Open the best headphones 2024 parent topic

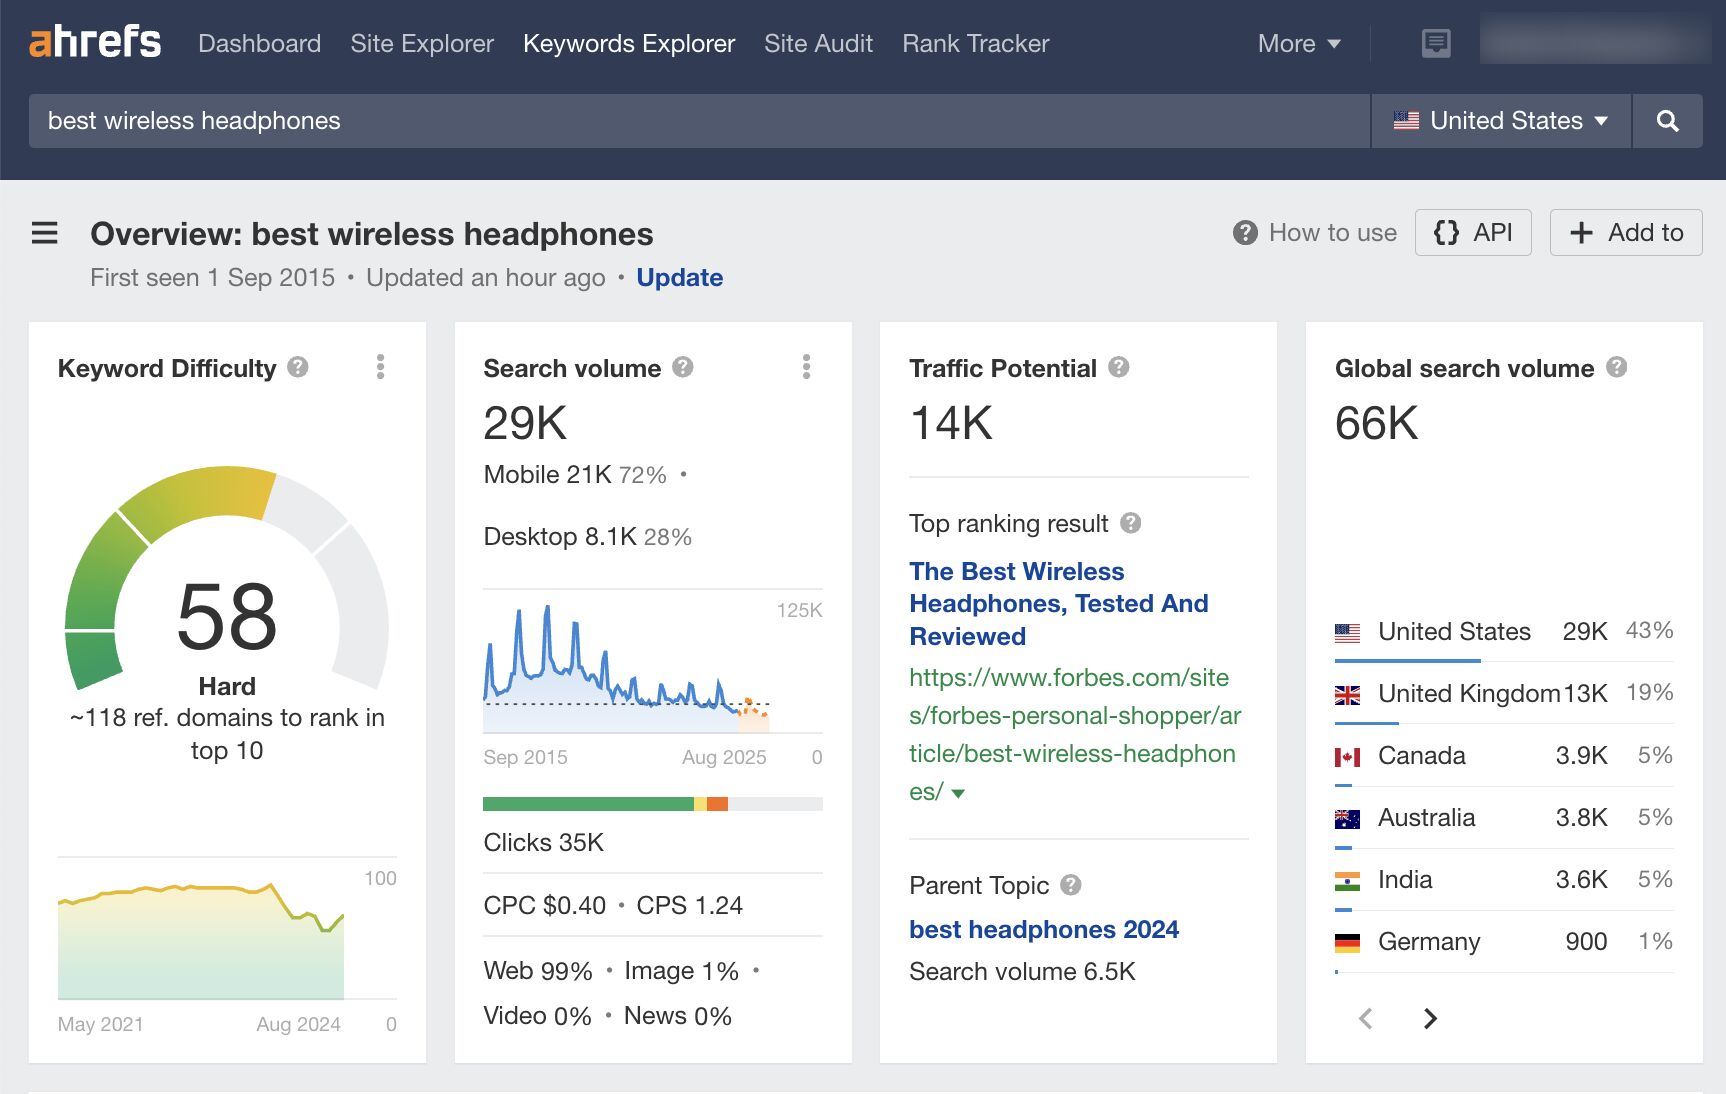[1044, 929]
